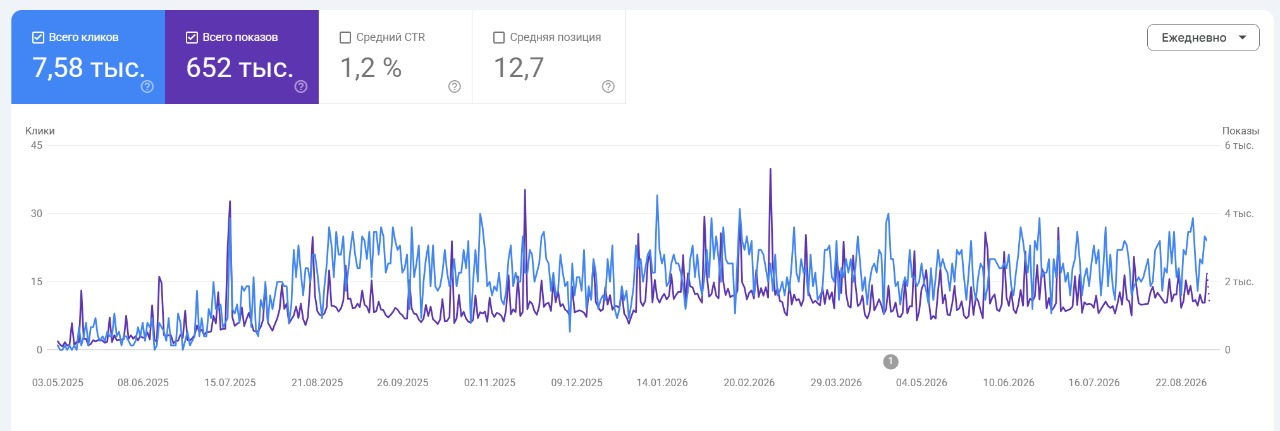Image resolution: width=1280 pixels, height=431 pixels.
Task: Click date label 16.07.2026
Action: [x=1094, y=383]
